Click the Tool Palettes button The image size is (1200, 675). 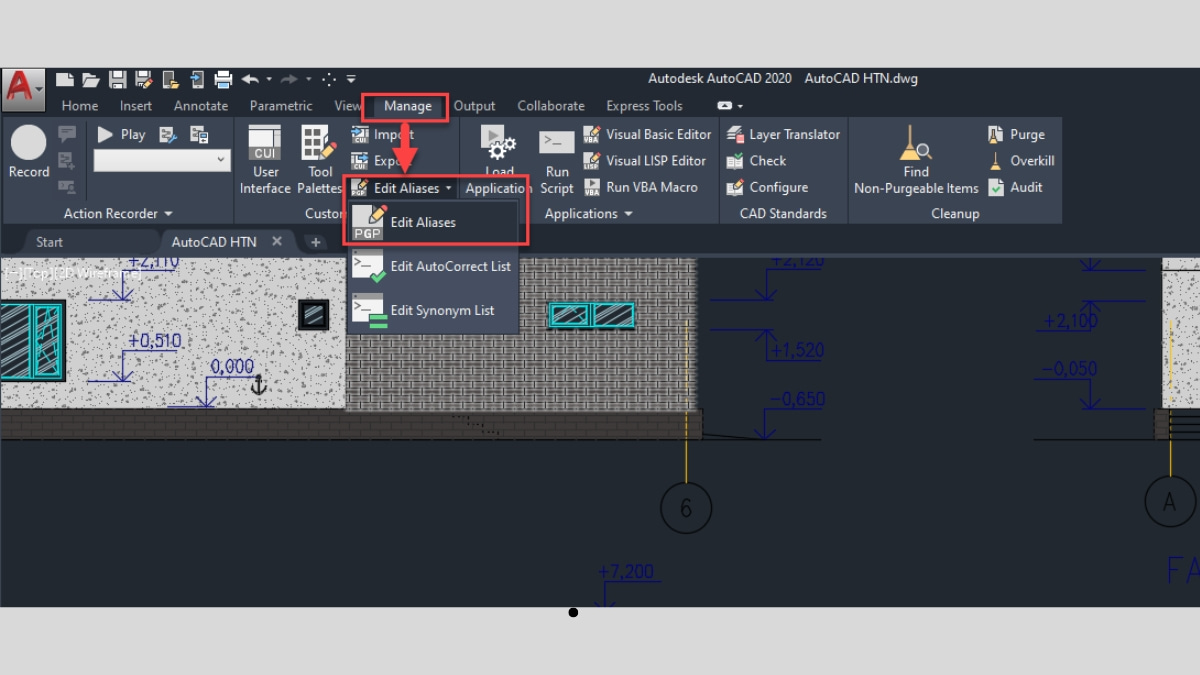coord(319,160)
